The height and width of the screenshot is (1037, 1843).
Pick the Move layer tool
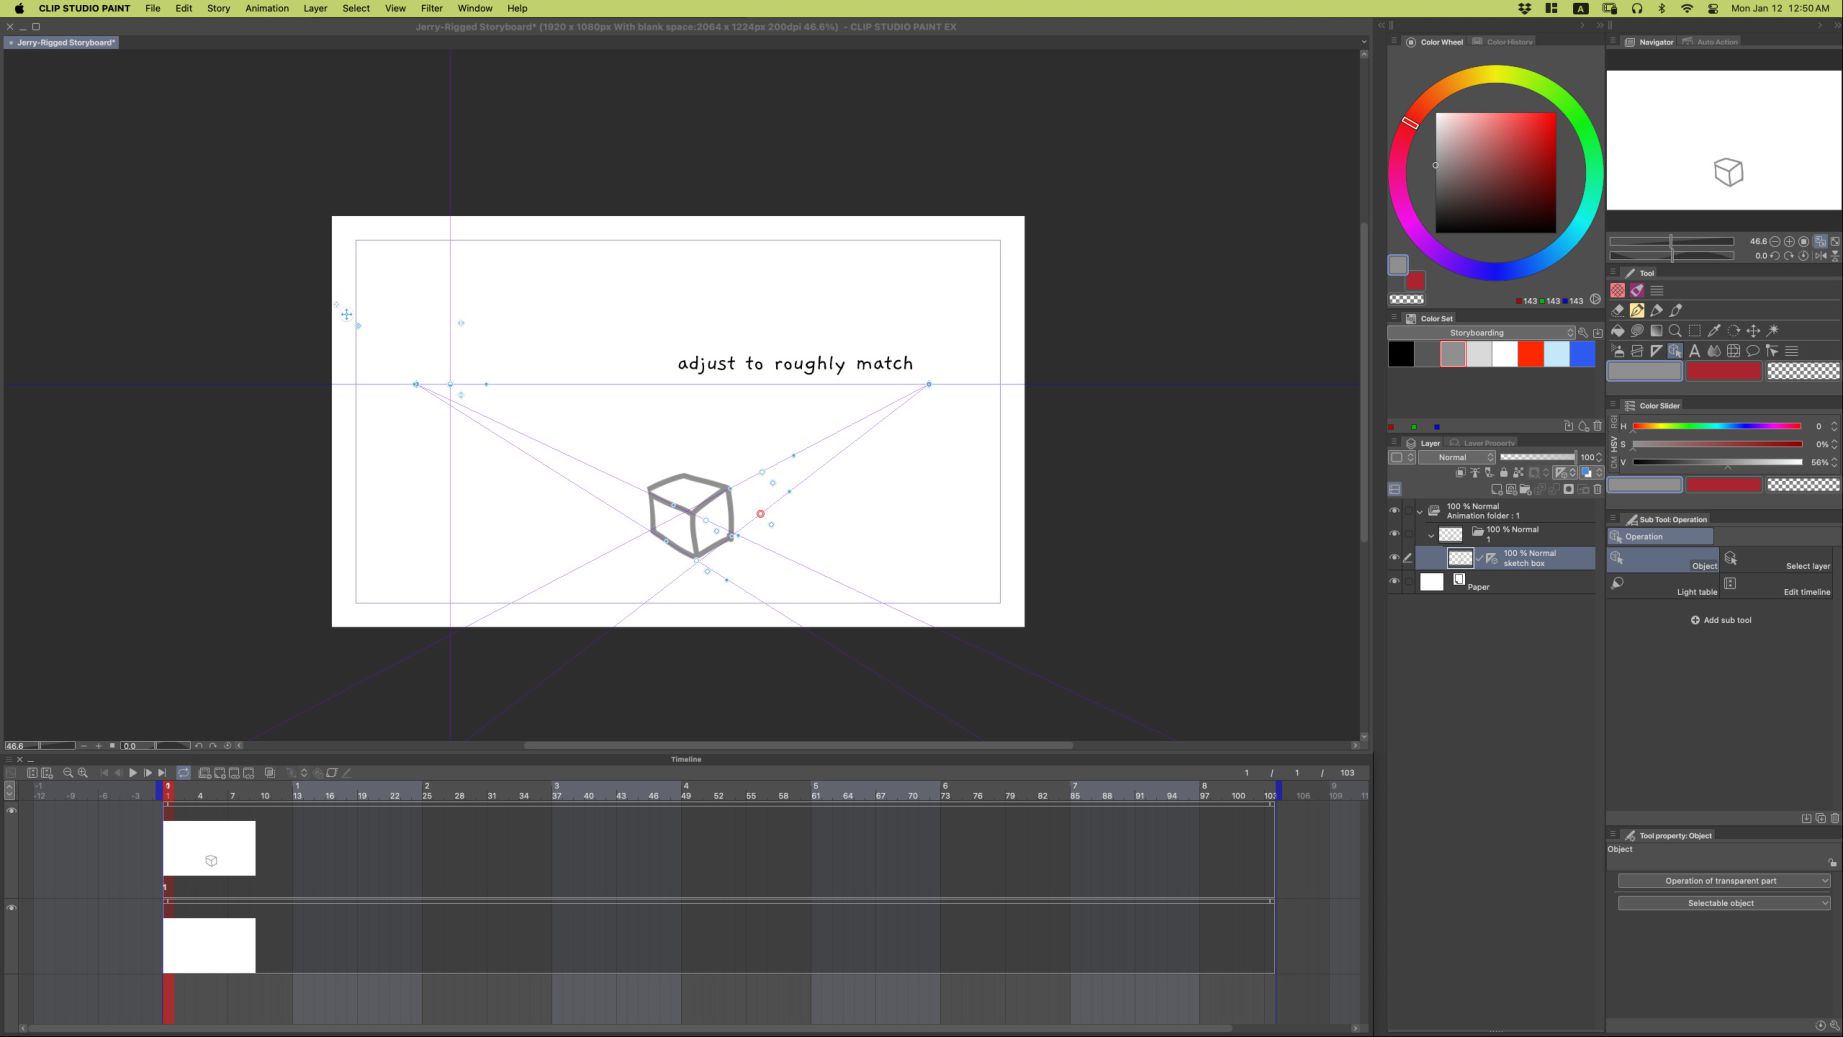click(x=1753, y=331)
